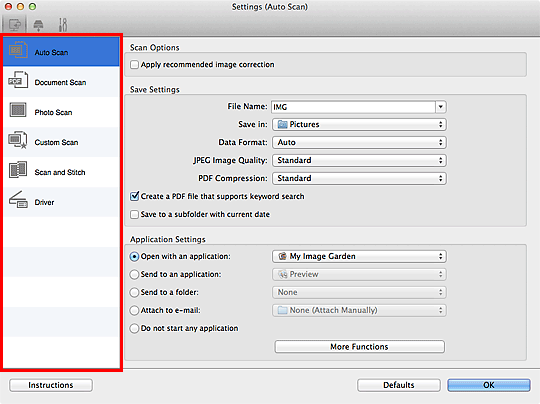Open the scan-from-computer settings tab icon
This screenshot has height=404, width=540.
coord(14,25)
